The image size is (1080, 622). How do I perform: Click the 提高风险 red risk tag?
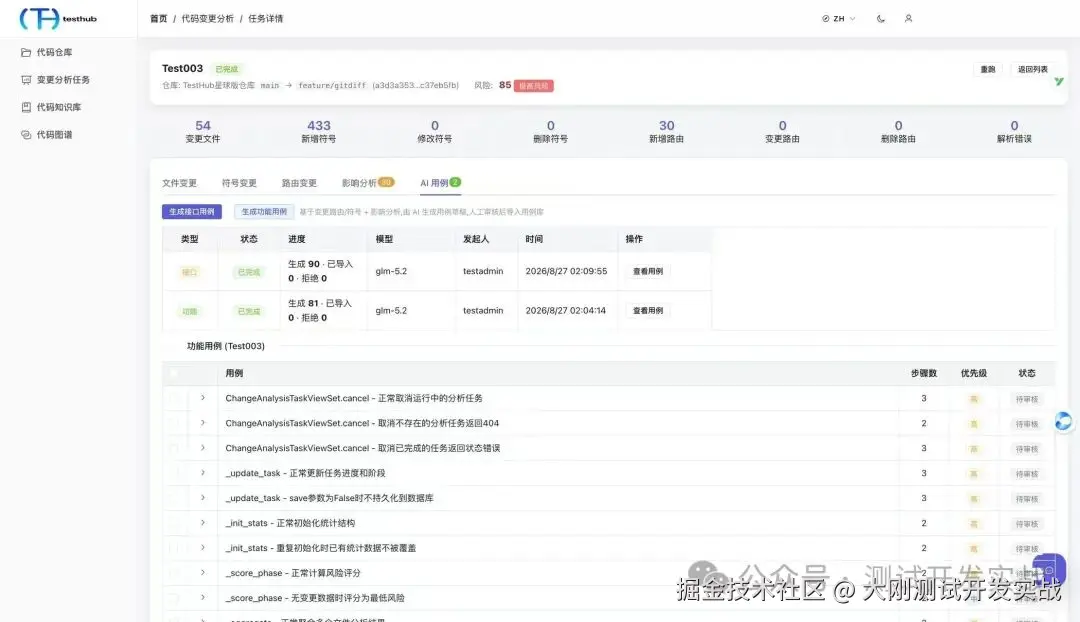tap(533, 86)
